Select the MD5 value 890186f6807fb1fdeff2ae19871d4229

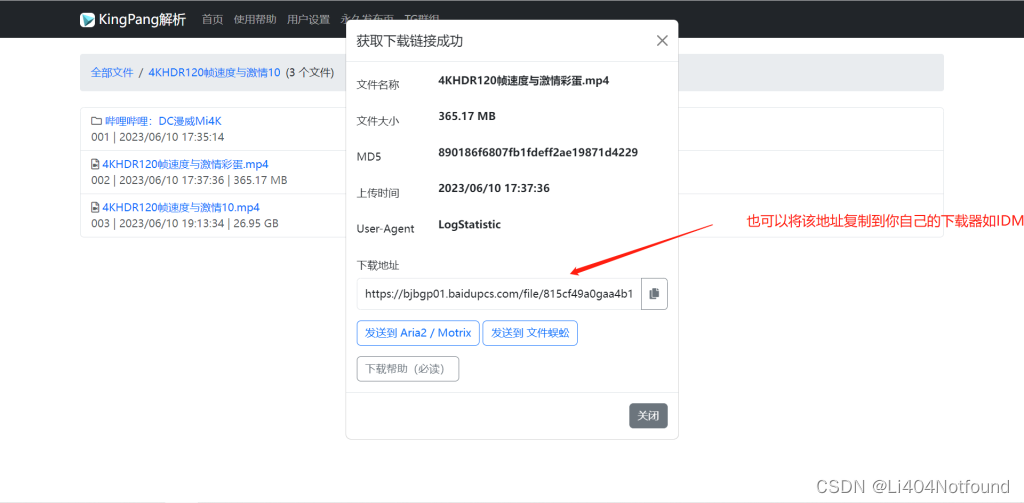538,152
